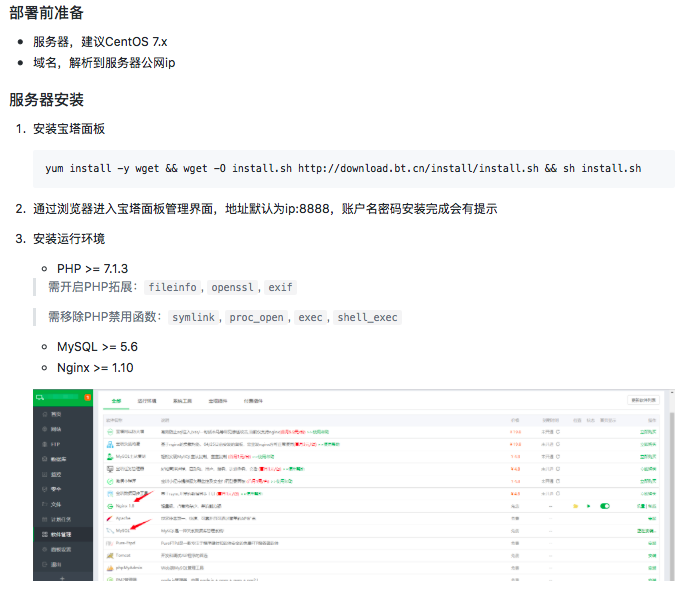Click the 'fileinfo' inline code tag

pyautogui.click(x=172, y=287)
